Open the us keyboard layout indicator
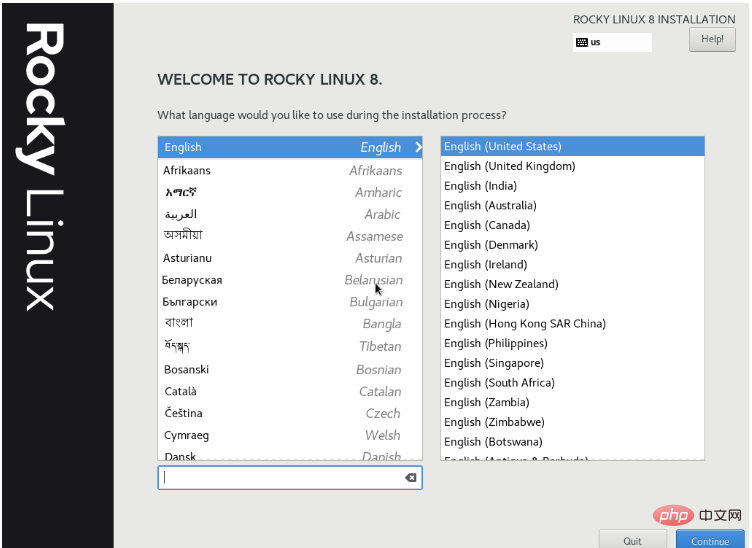This screenshot has width=752, height=548. tap(612, 43)
